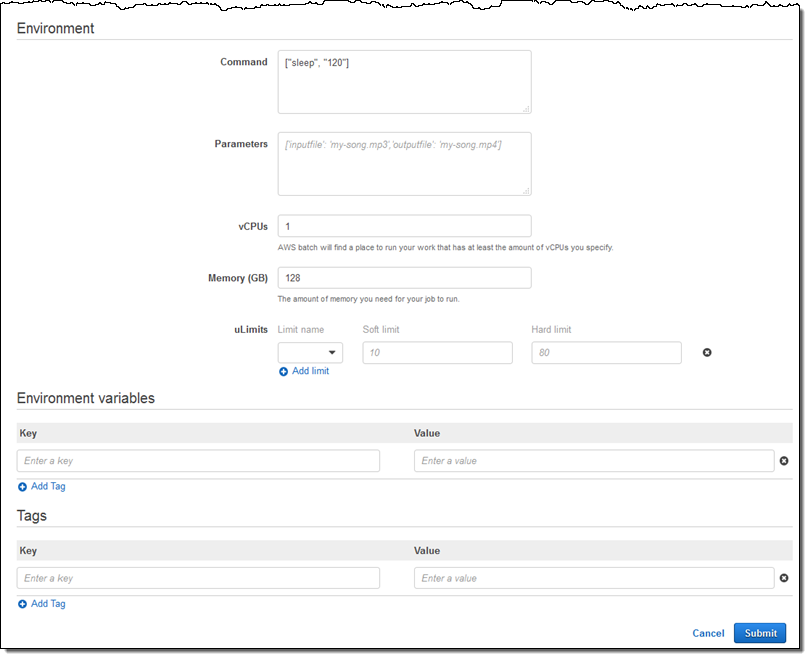Focus the Command text area
The image size is (810, 659).
pyautogui.click(x=403, y=81)
